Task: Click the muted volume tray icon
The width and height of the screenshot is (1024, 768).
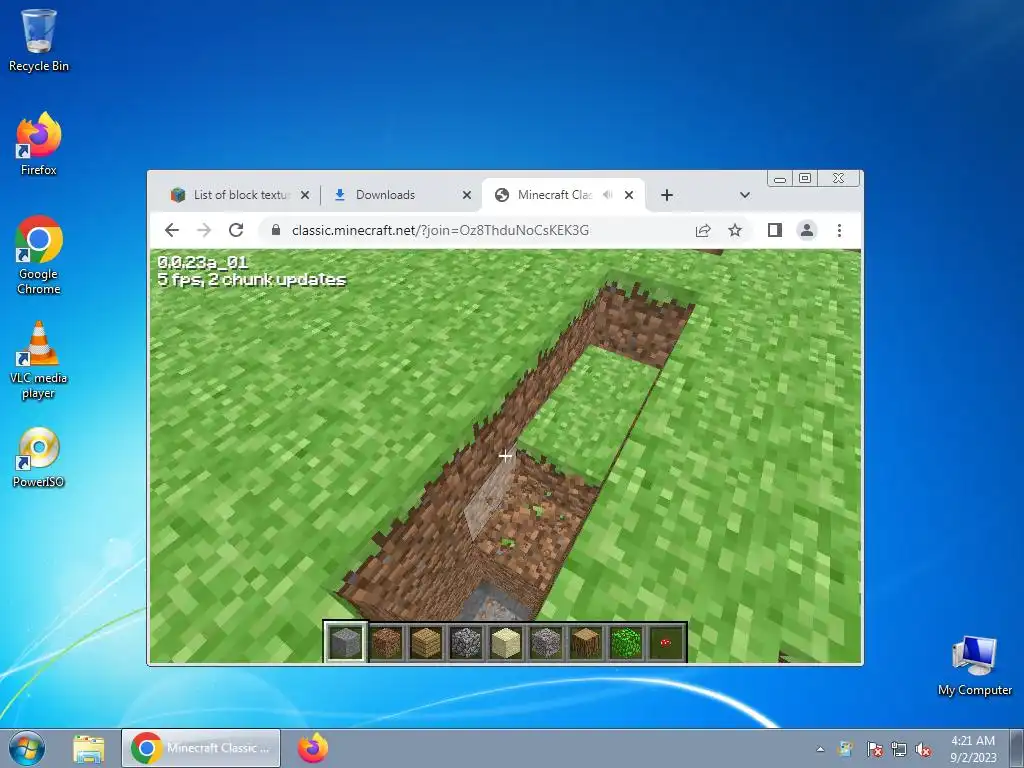Action: coord(923,749)
